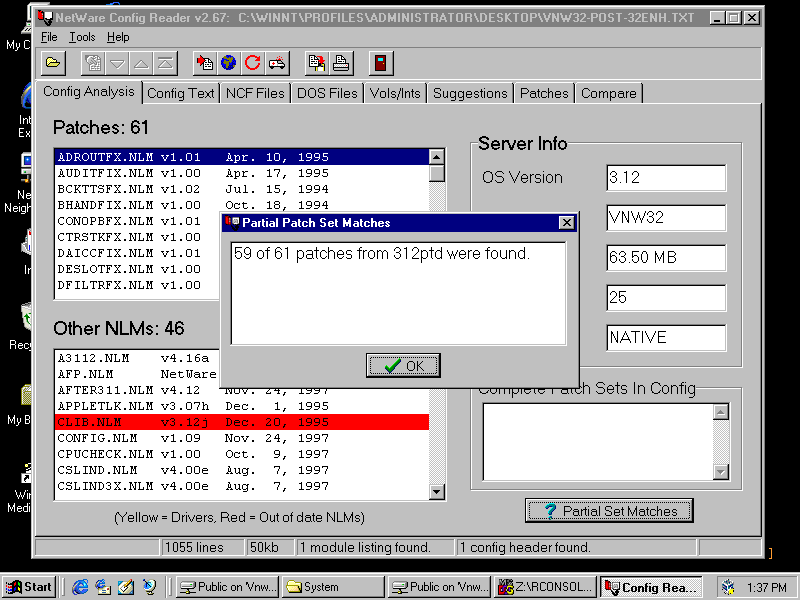The image size is (800, 600).
Task: Select AUDITFIX.NLM patch row
Action: pos(242,173)
